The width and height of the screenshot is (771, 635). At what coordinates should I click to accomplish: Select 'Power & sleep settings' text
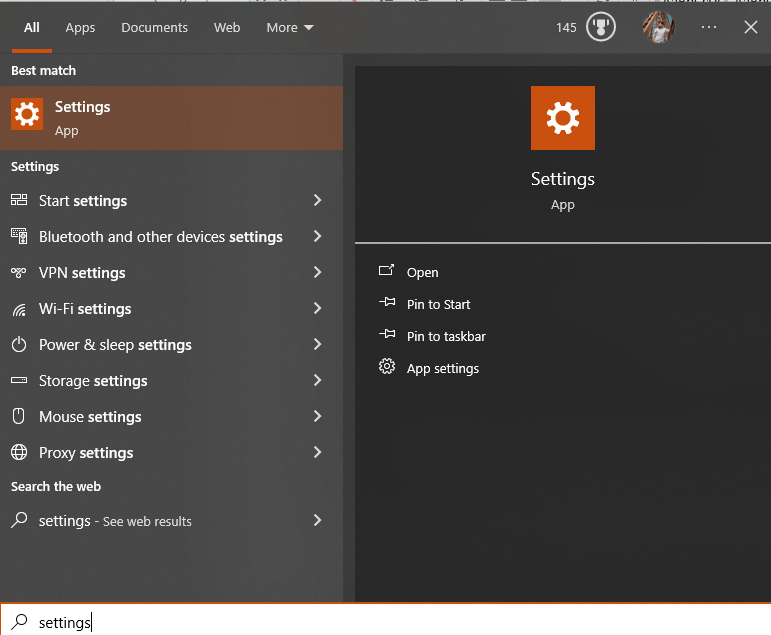(115, 344)
